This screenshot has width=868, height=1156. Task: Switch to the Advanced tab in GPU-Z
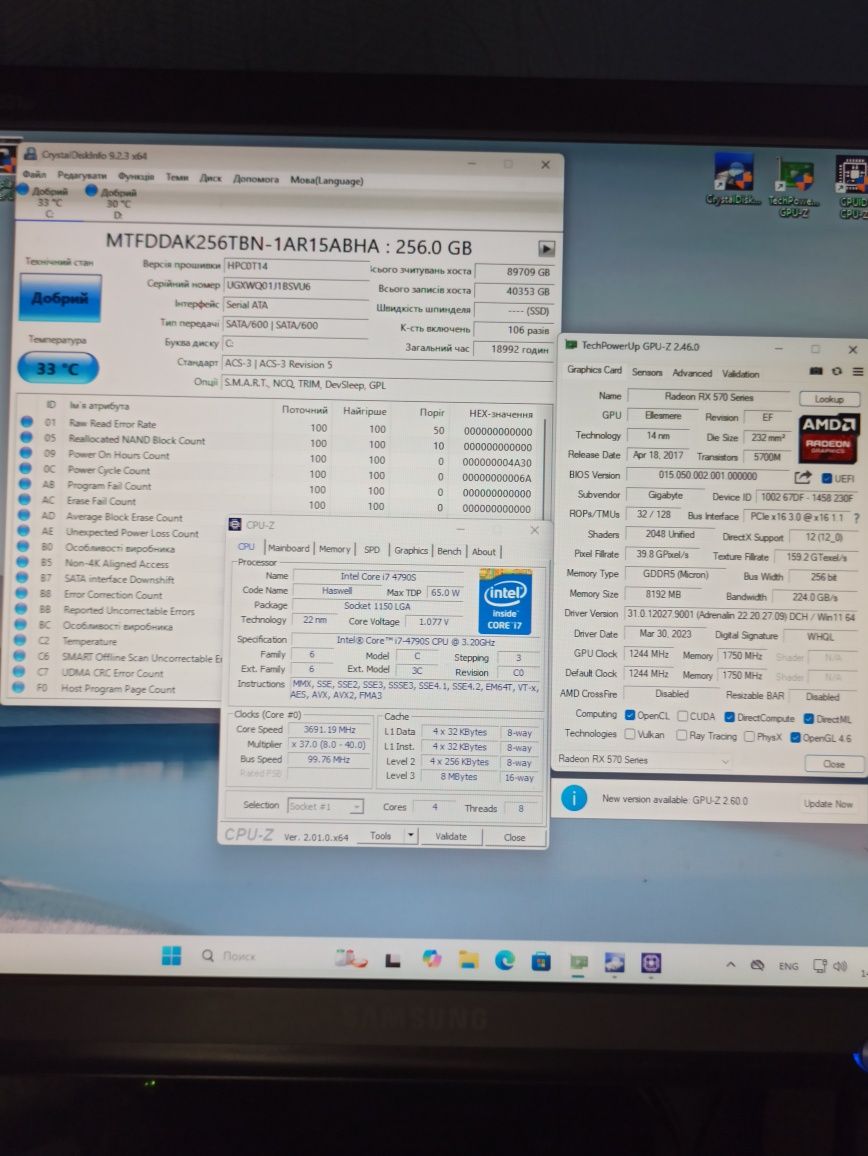coord(692,373)
